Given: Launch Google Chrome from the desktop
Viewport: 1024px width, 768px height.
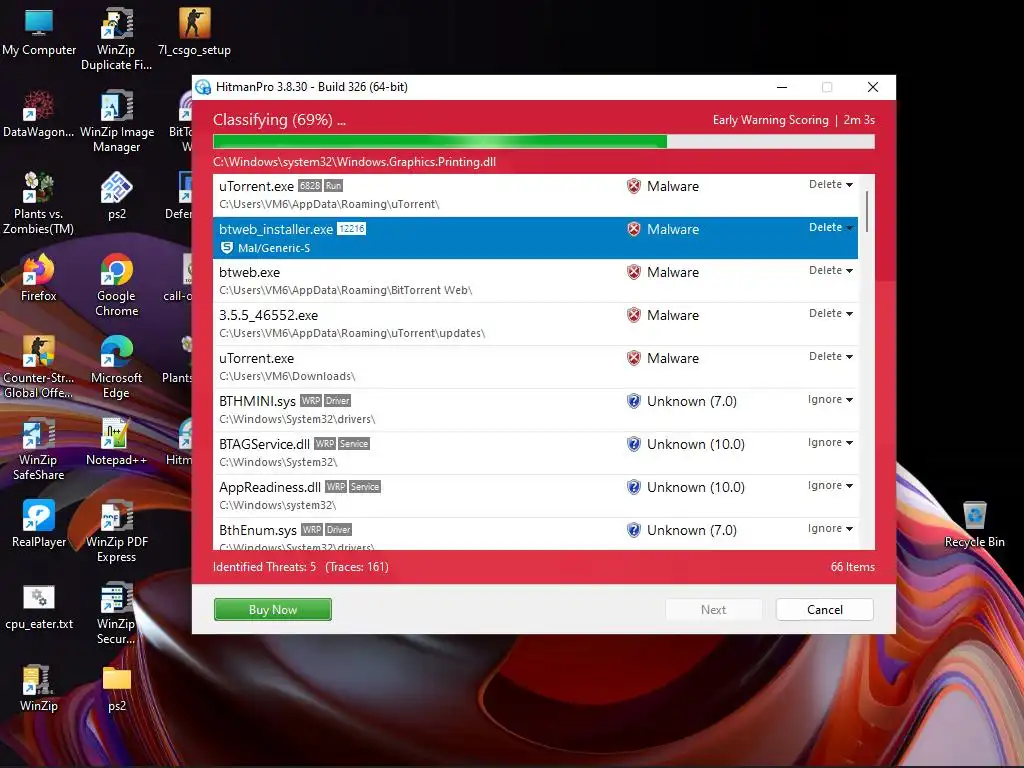Looking at the screenshot, I should point(116,285).
